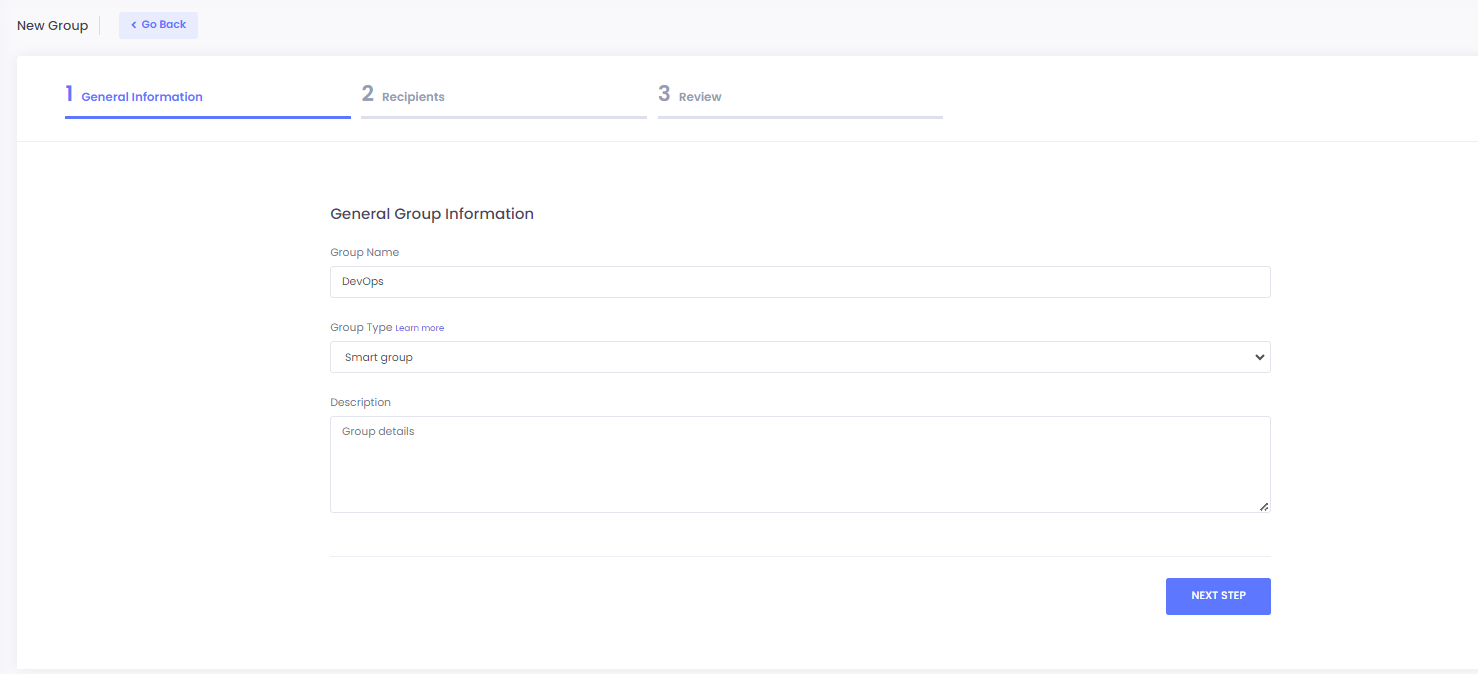Click the Description textarea resize handle
The image size is (1478, 674).
tap(1264, 507)
